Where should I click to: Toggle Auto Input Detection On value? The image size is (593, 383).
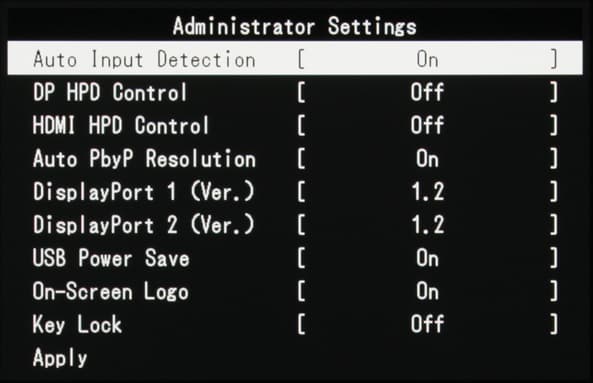click(427, 59)
